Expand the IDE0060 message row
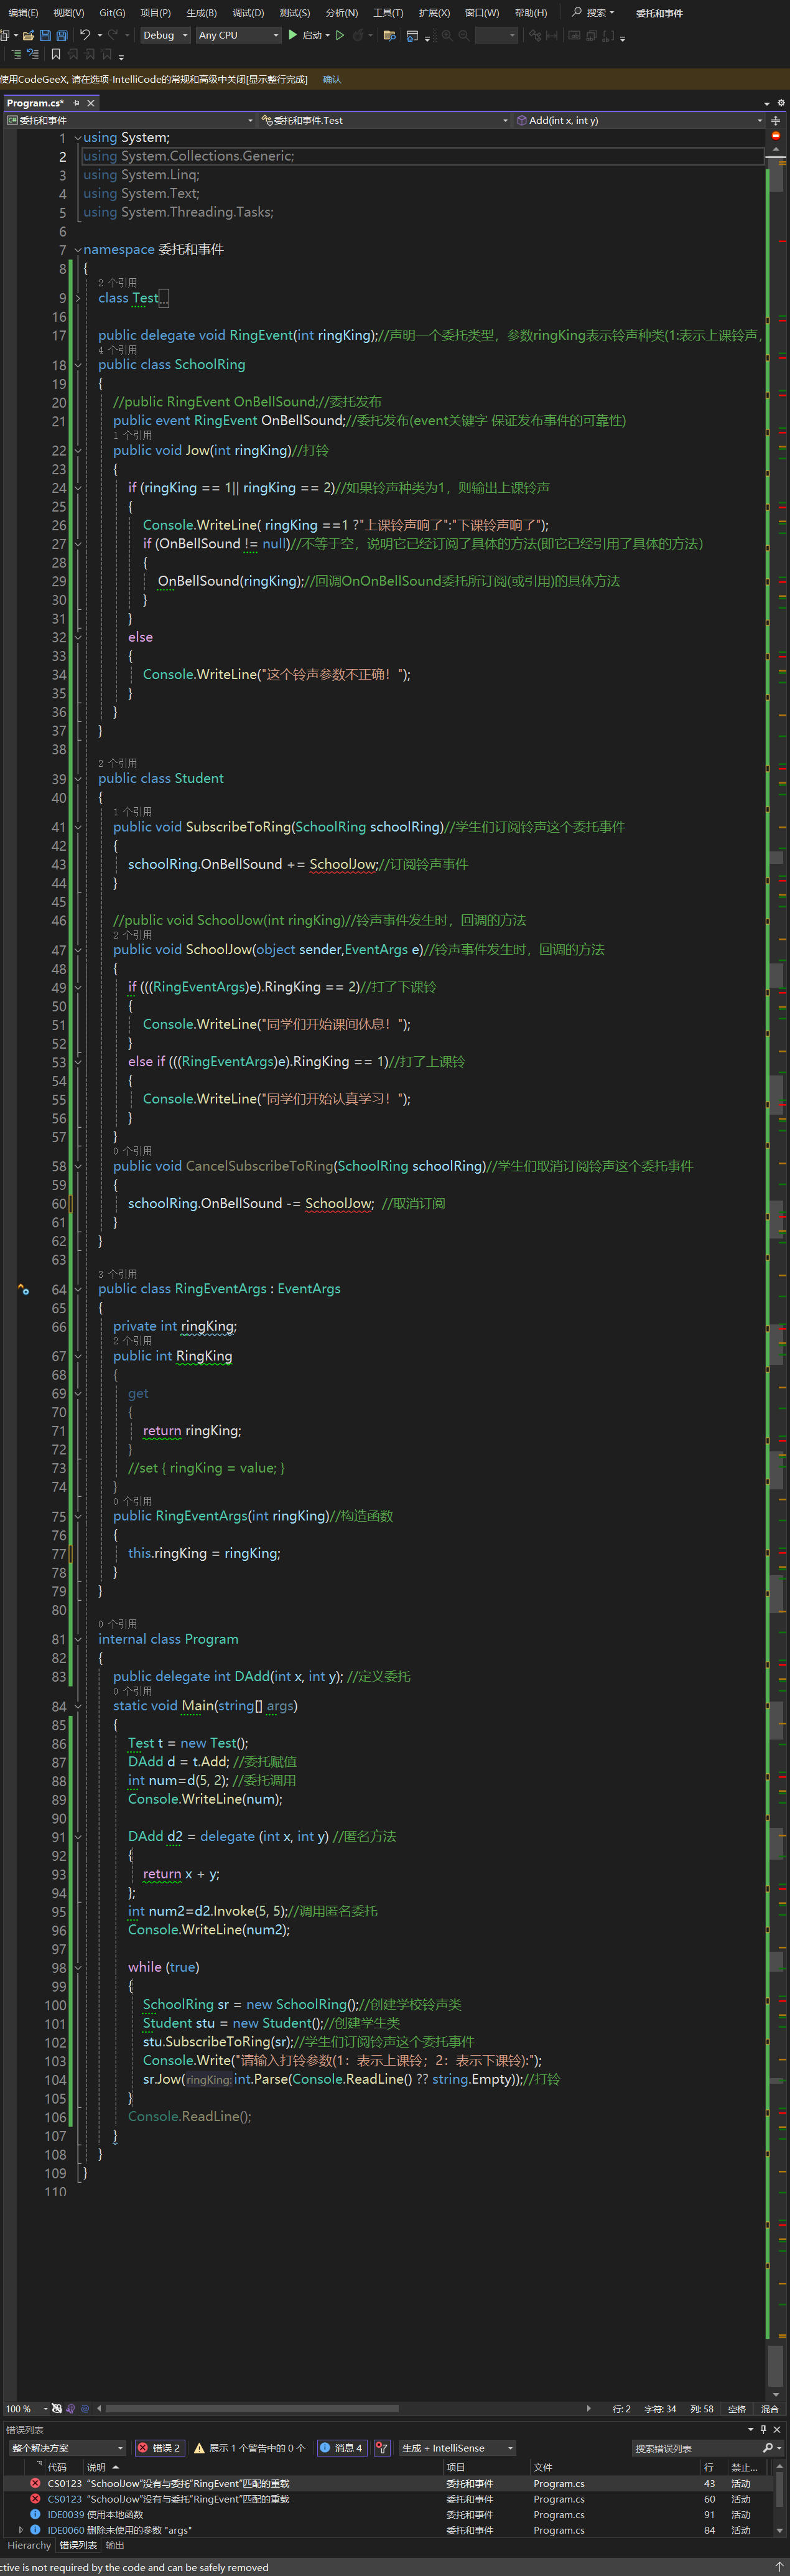Screen dimensions: 790x2576 coord(21,2530)
